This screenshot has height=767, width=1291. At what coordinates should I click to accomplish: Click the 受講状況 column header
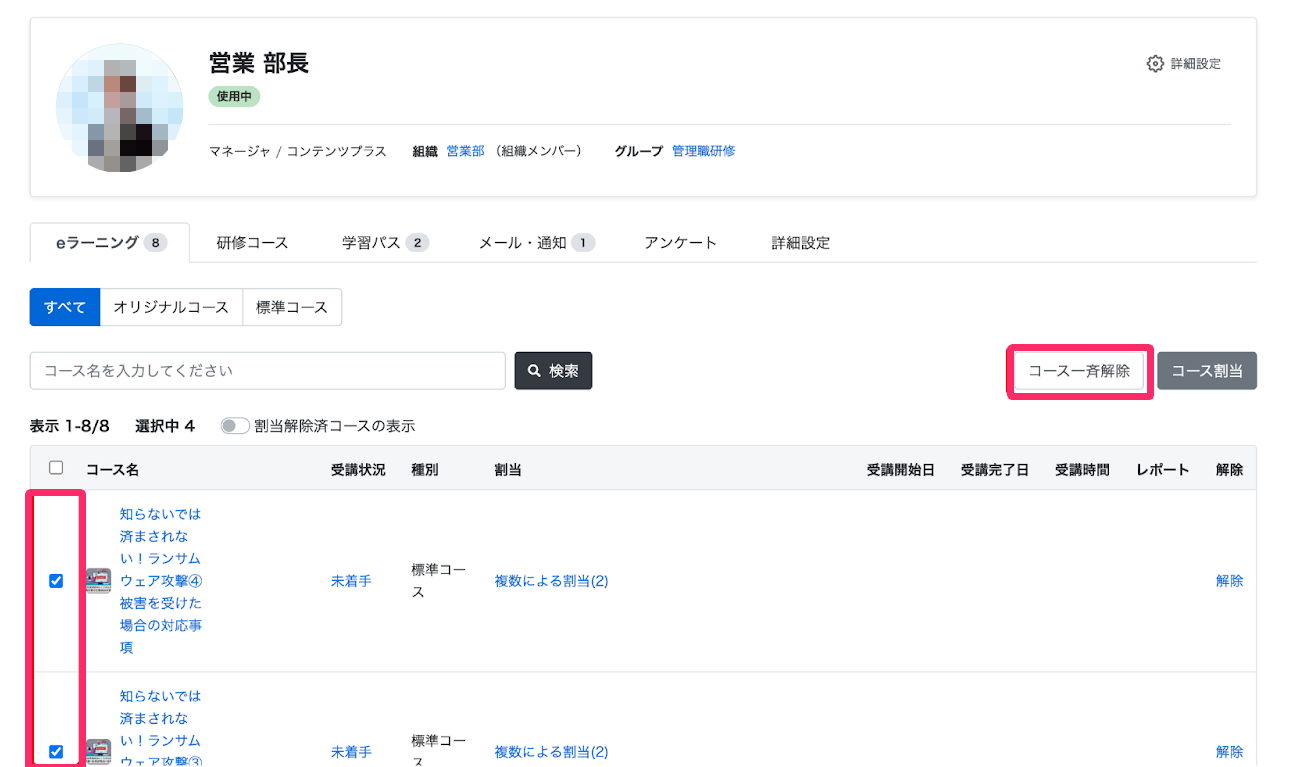[x=358, y=469]
